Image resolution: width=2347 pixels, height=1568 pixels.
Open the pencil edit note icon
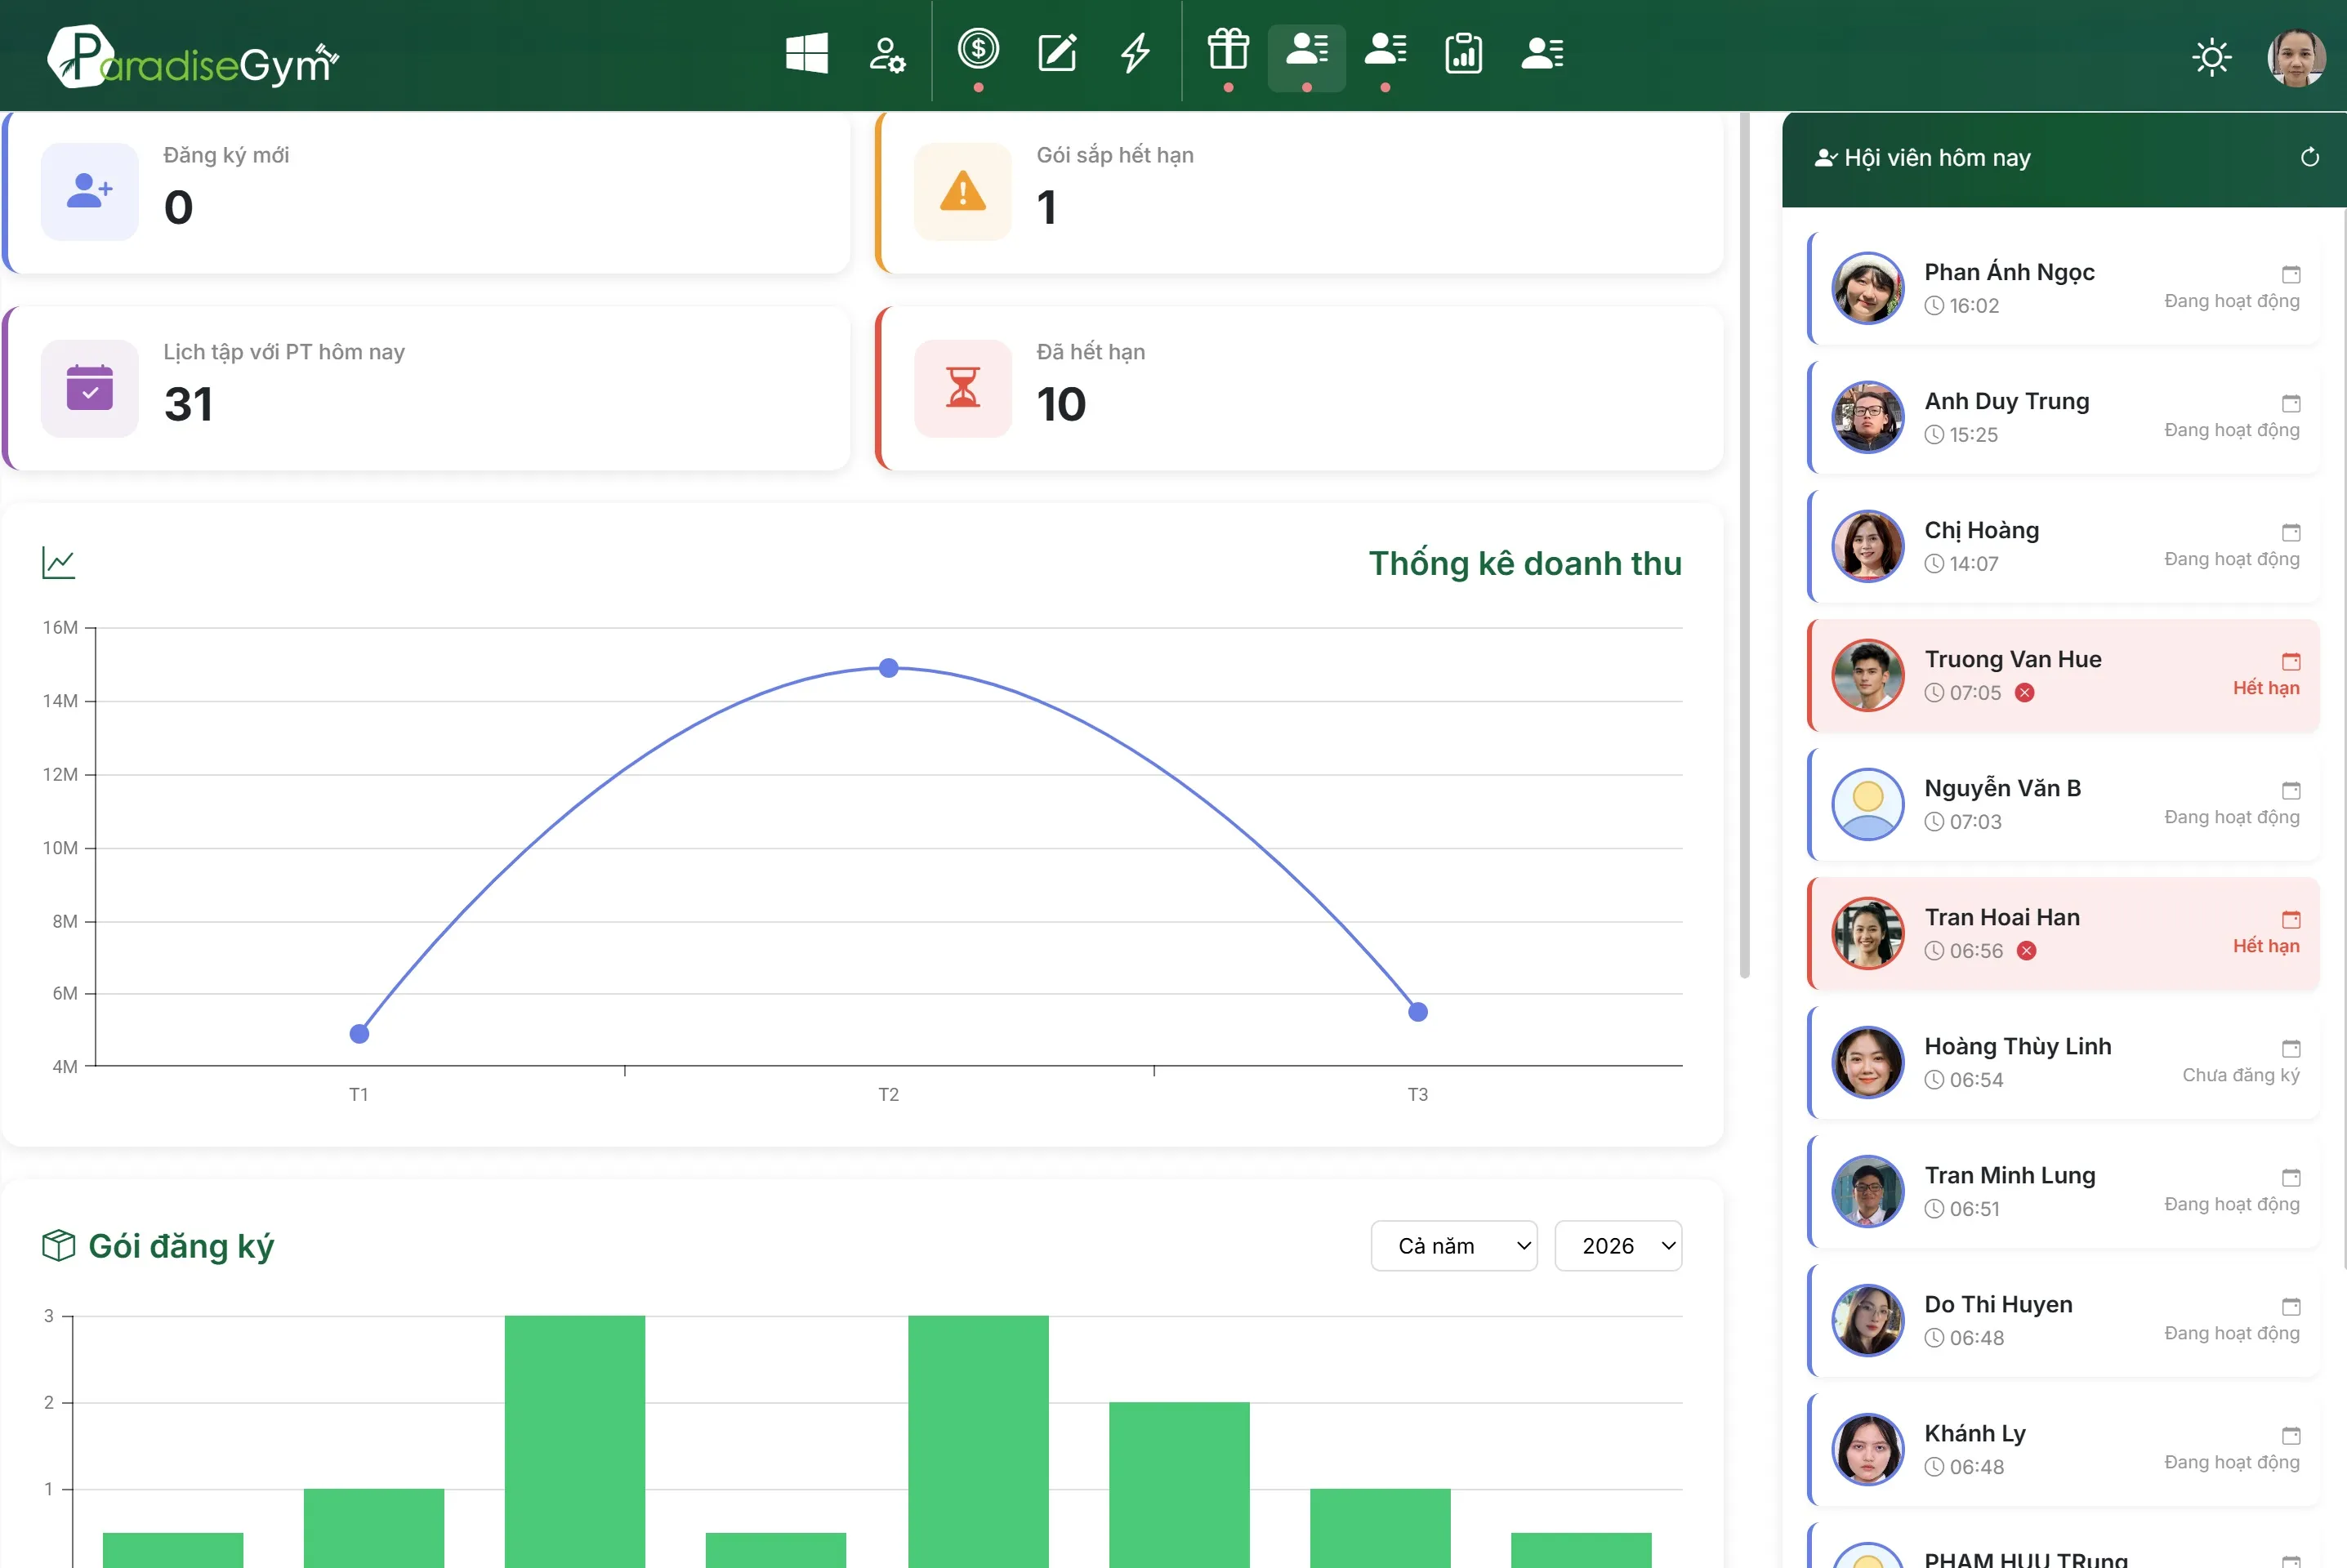click(1057, 53)
